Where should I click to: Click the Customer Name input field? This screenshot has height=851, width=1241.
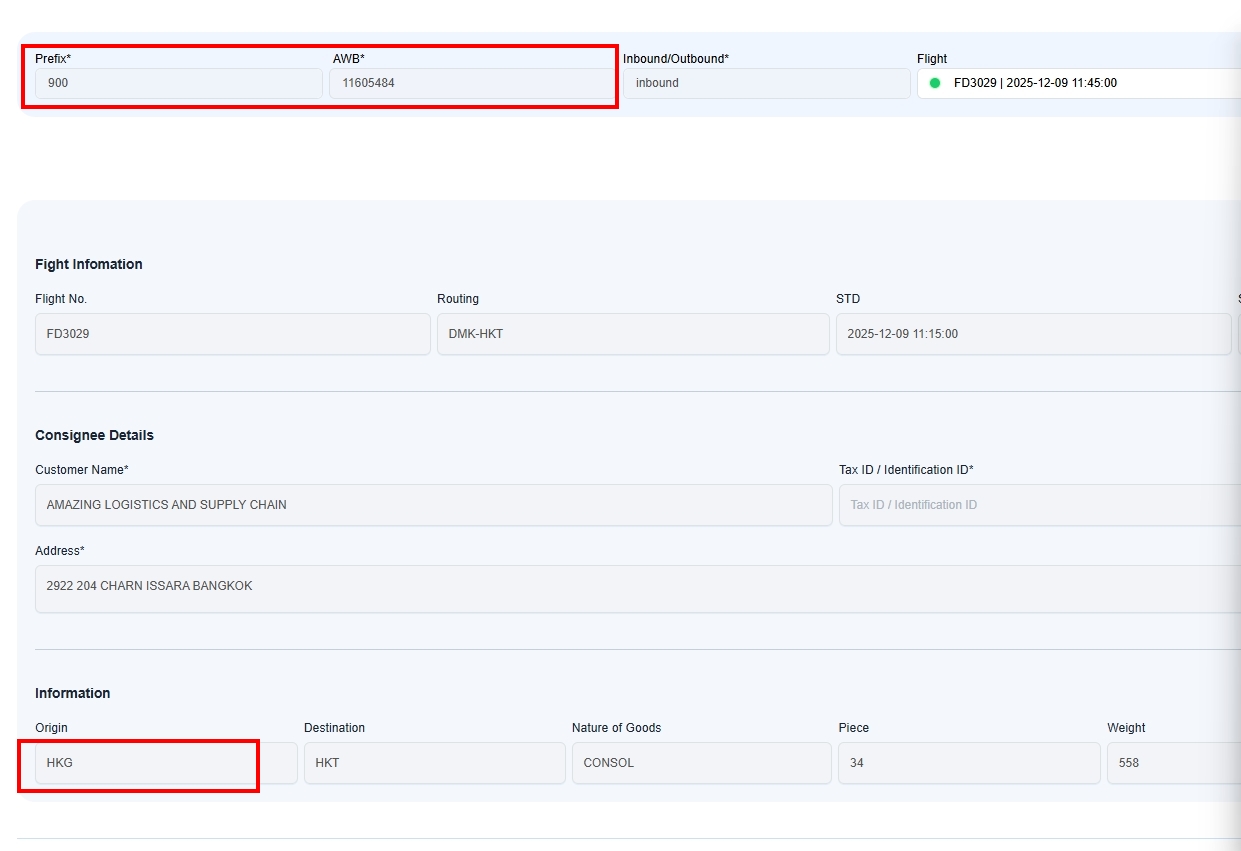(x=433, y=505)
